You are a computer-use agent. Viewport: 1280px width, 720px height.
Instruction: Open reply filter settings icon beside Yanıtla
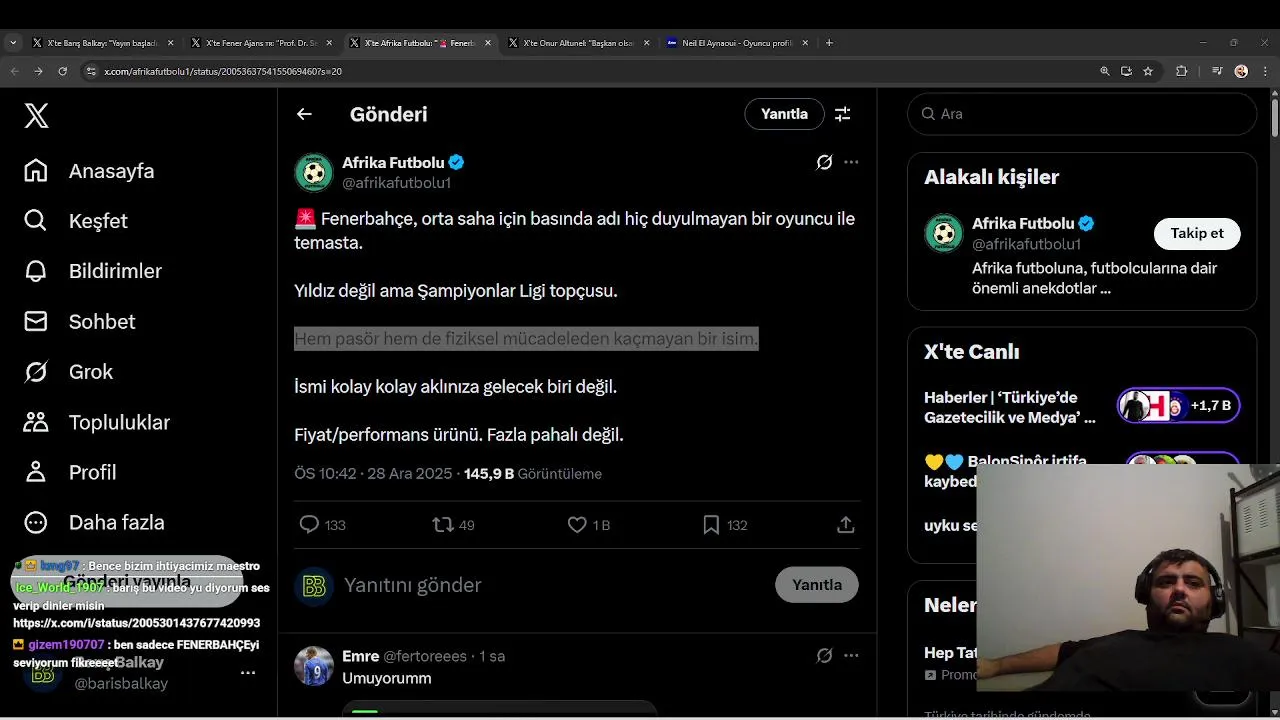(x=843, y=114)
